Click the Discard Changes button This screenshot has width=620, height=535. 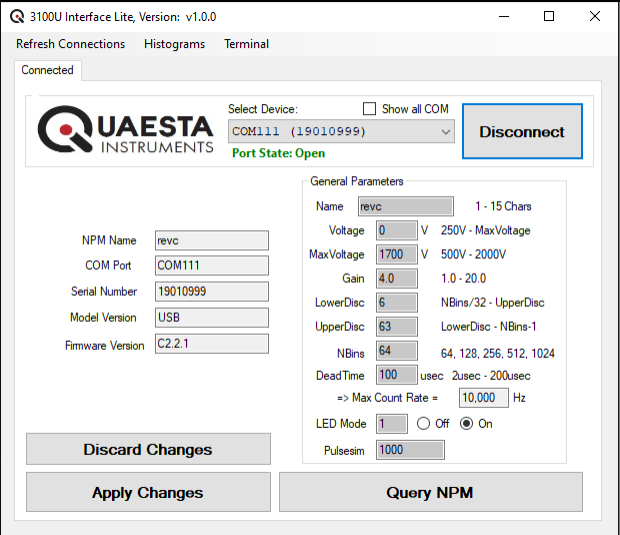point(148,450)
